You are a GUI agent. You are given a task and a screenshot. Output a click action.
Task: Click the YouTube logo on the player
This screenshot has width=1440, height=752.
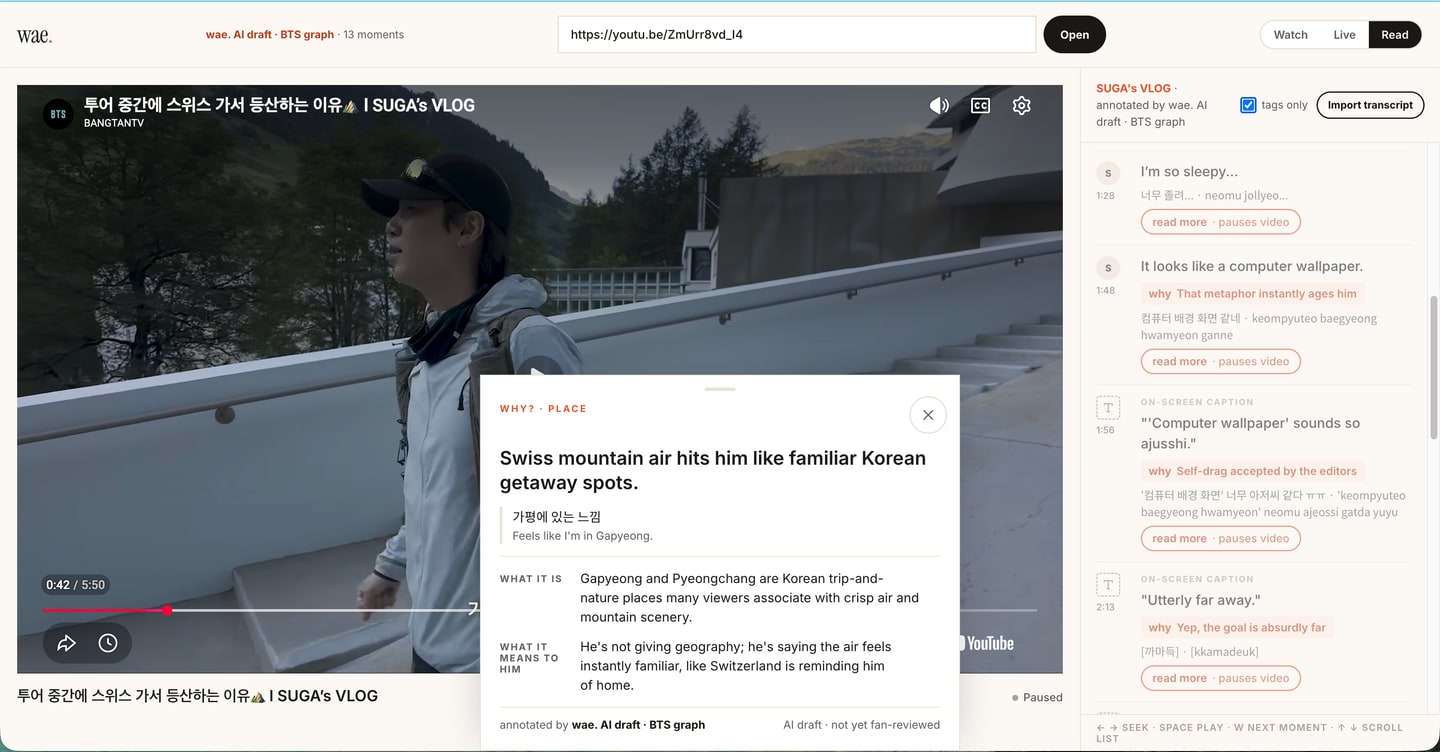click(x=985, y=643)
